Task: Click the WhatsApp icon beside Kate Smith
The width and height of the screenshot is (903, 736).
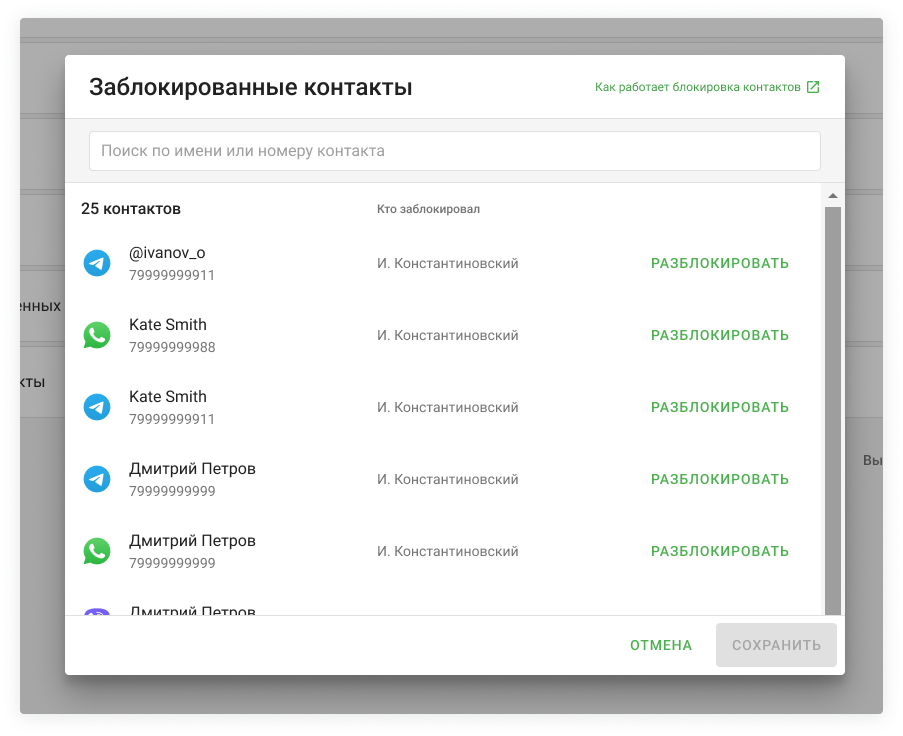Action: [x=97, y=335]
